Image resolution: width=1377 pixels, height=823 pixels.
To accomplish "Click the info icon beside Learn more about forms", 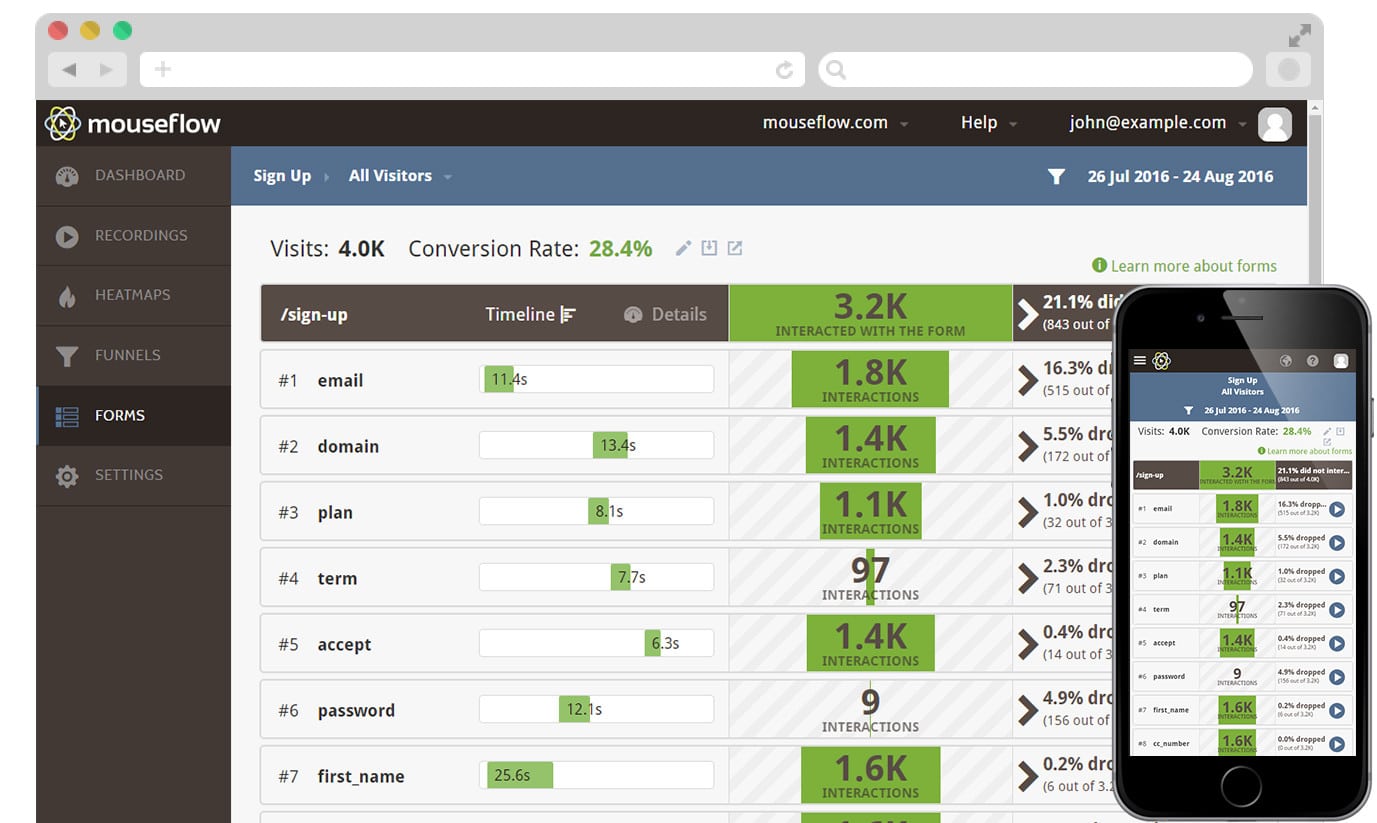I will tap(1099, 265).
